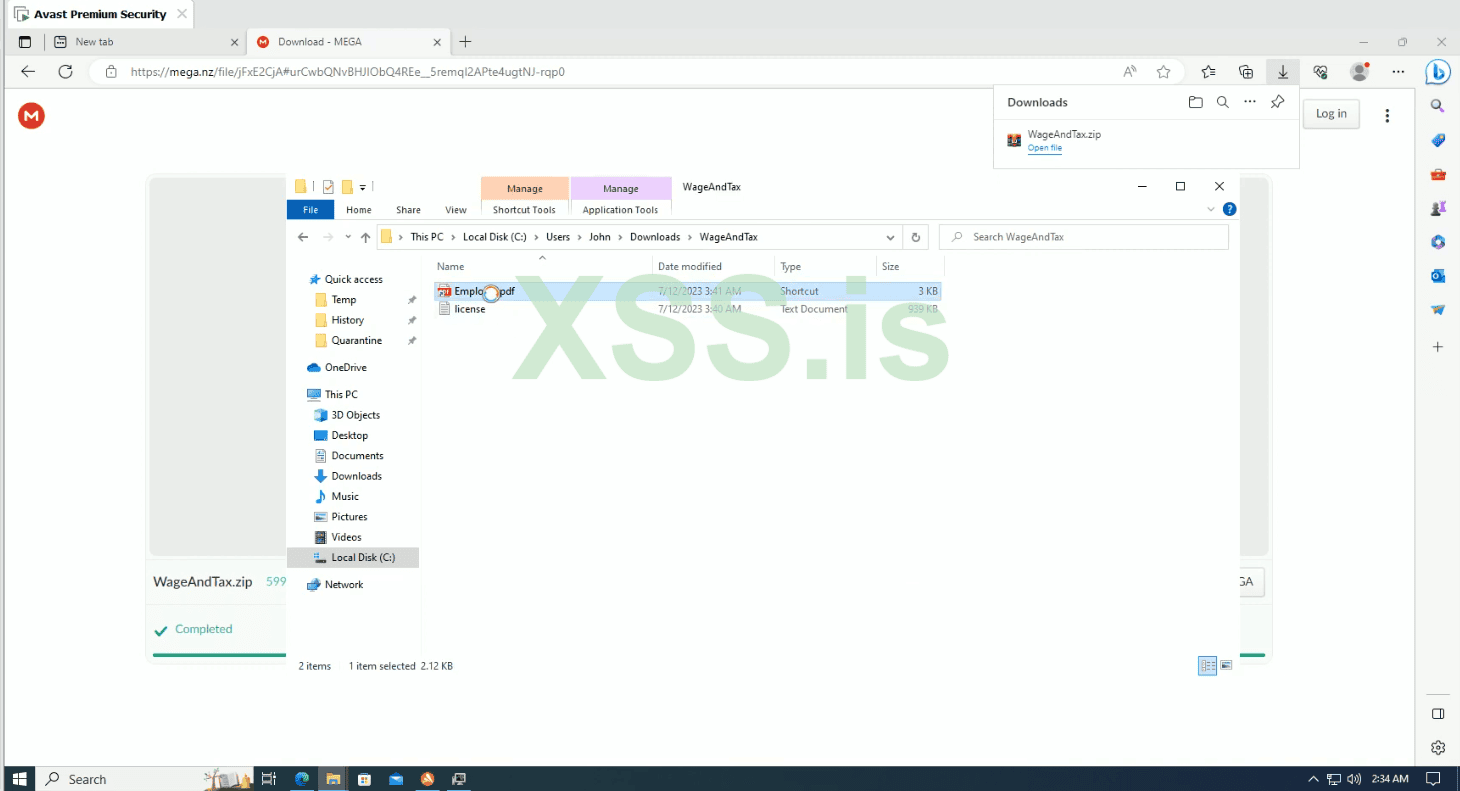Navigate back in File Explorer

[303, 237]
